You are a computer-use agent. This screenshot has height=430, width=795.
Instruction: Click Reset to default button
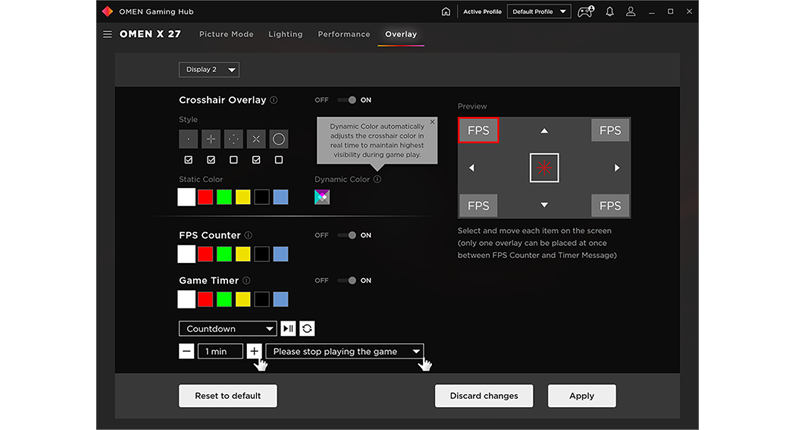228,396
